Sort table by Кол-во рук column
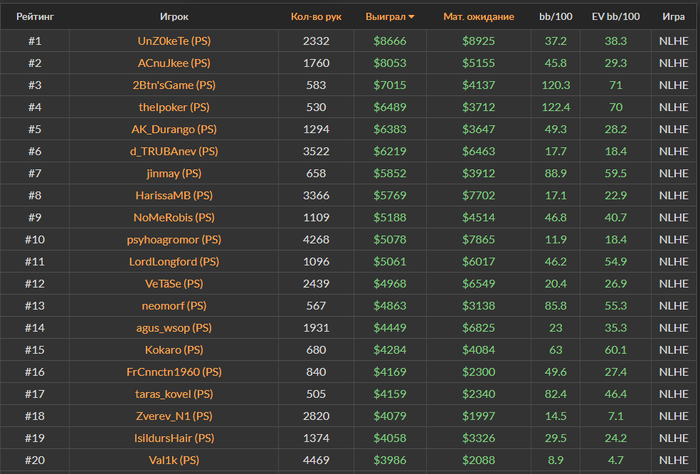 tap(316, 17)
